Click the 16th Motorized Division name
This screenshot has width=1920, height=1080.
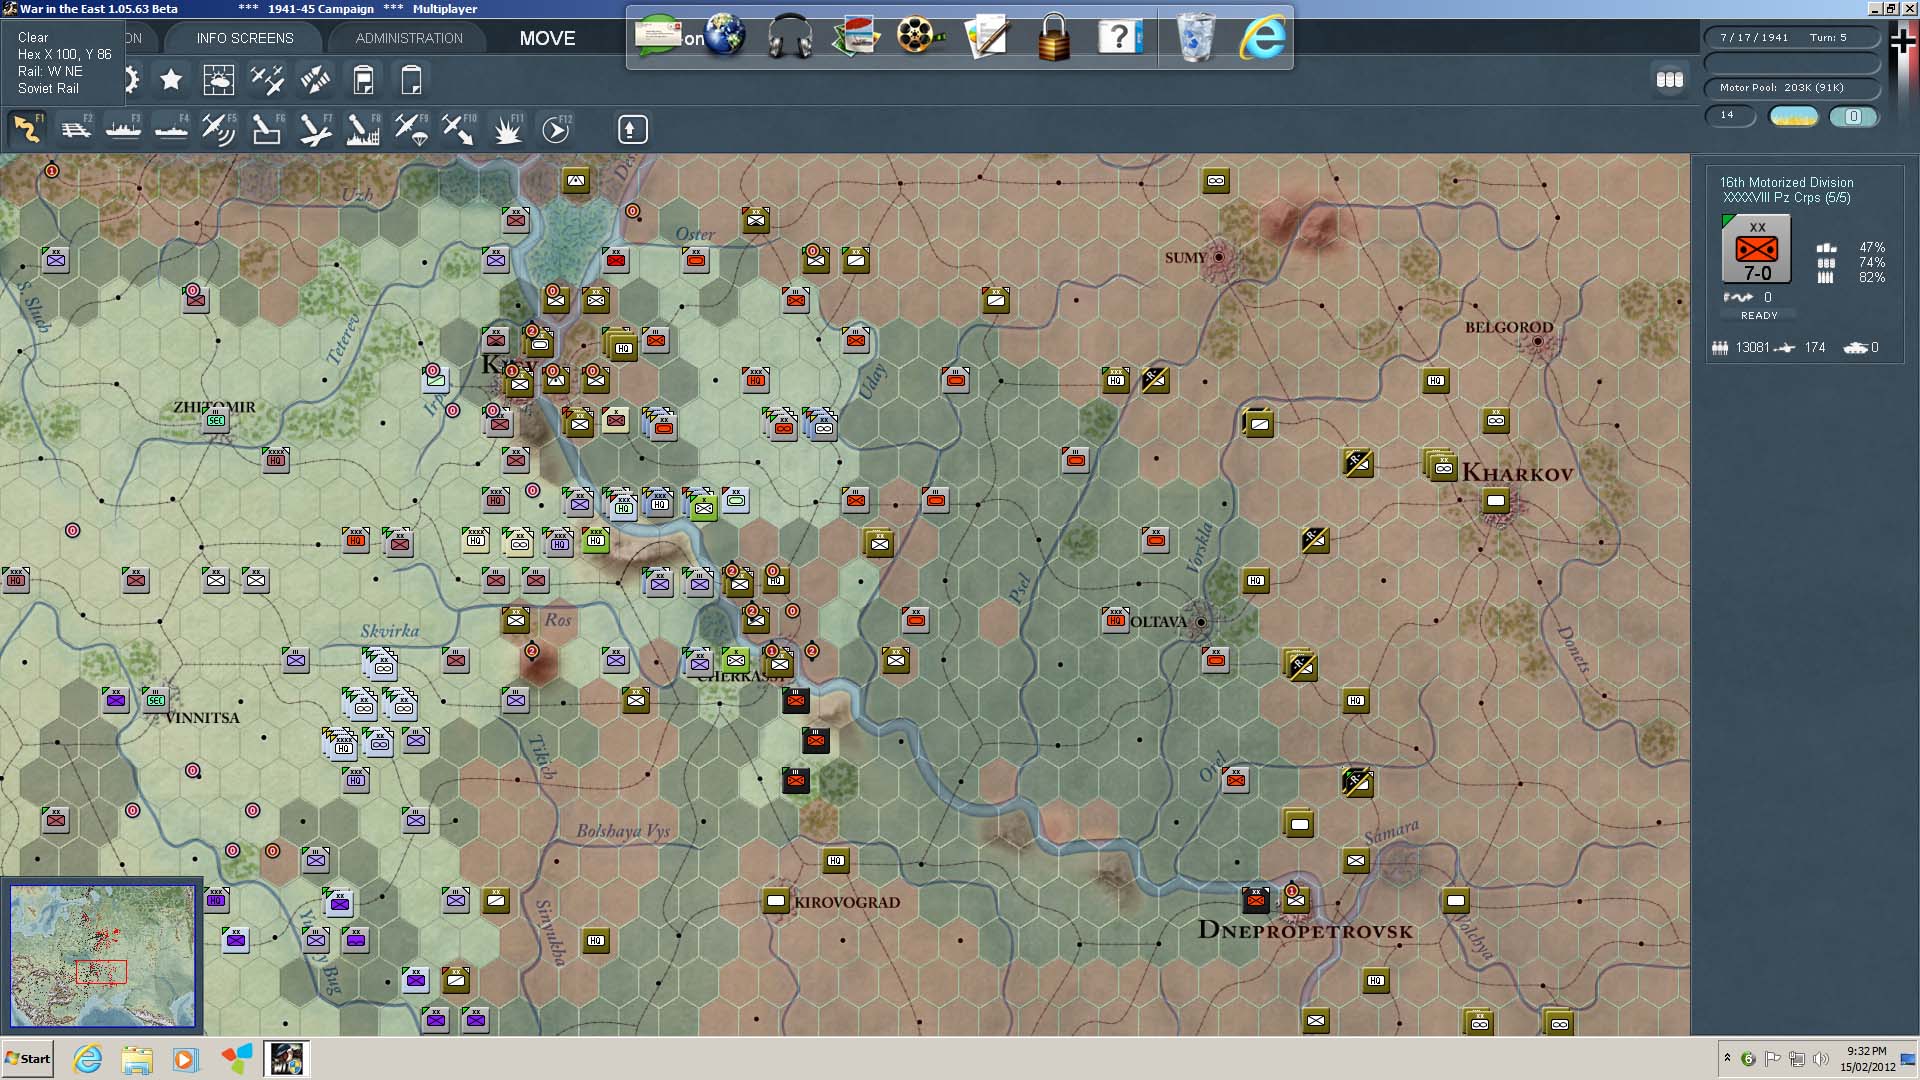coord(1786,182)
